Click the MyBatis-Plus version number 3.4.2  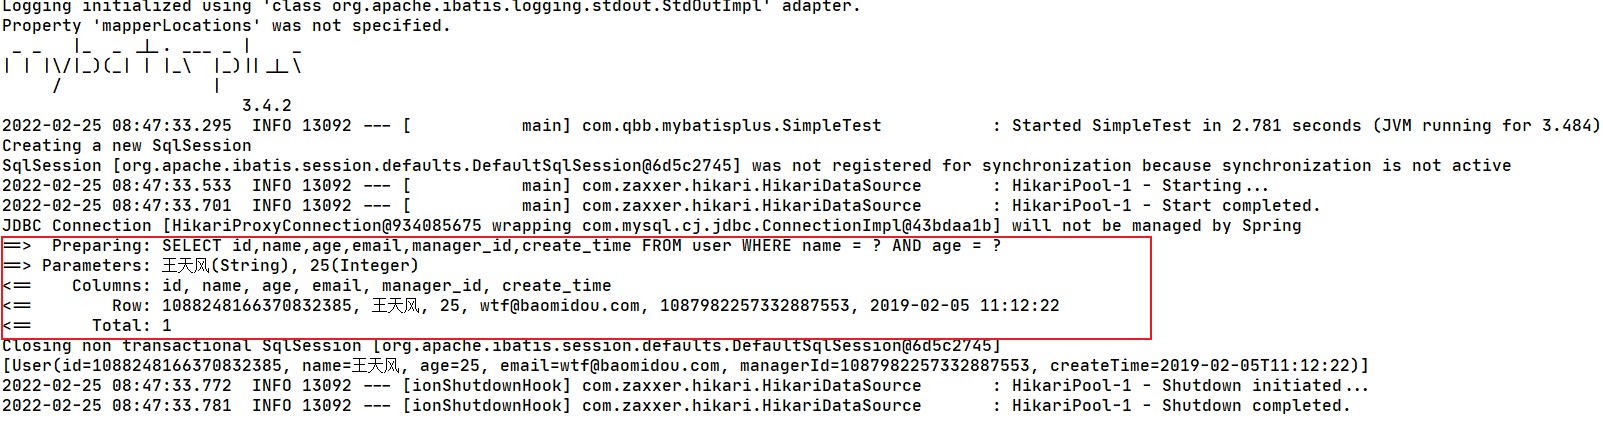(266, 105)
